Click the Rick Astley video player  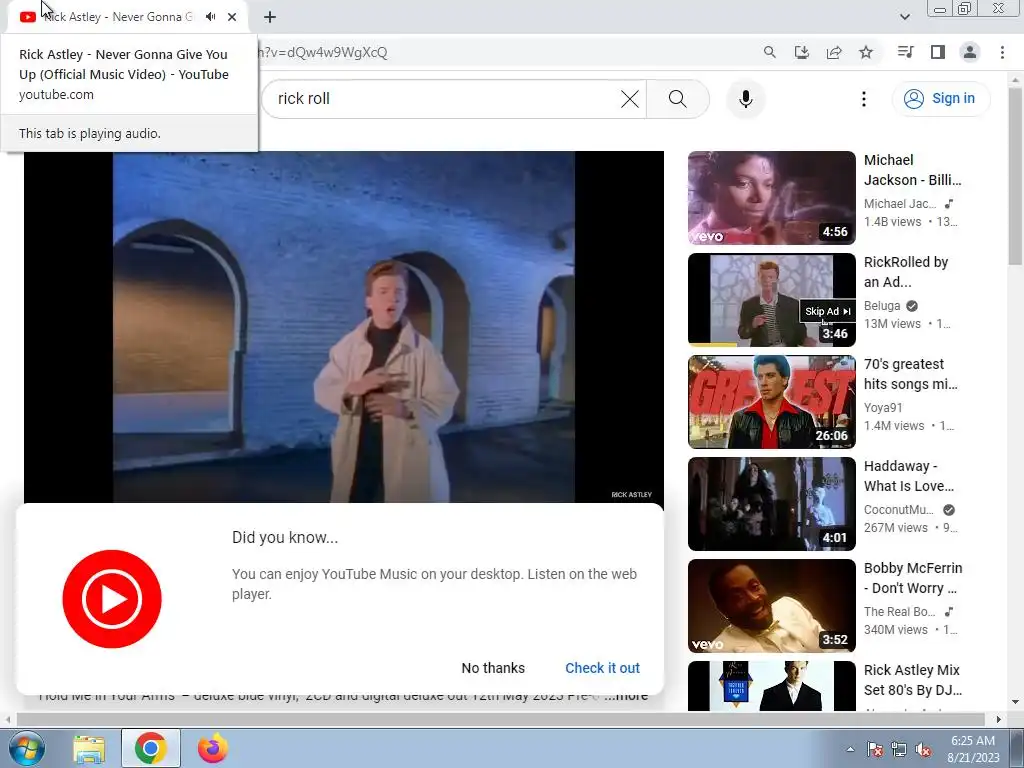[344, 327]
